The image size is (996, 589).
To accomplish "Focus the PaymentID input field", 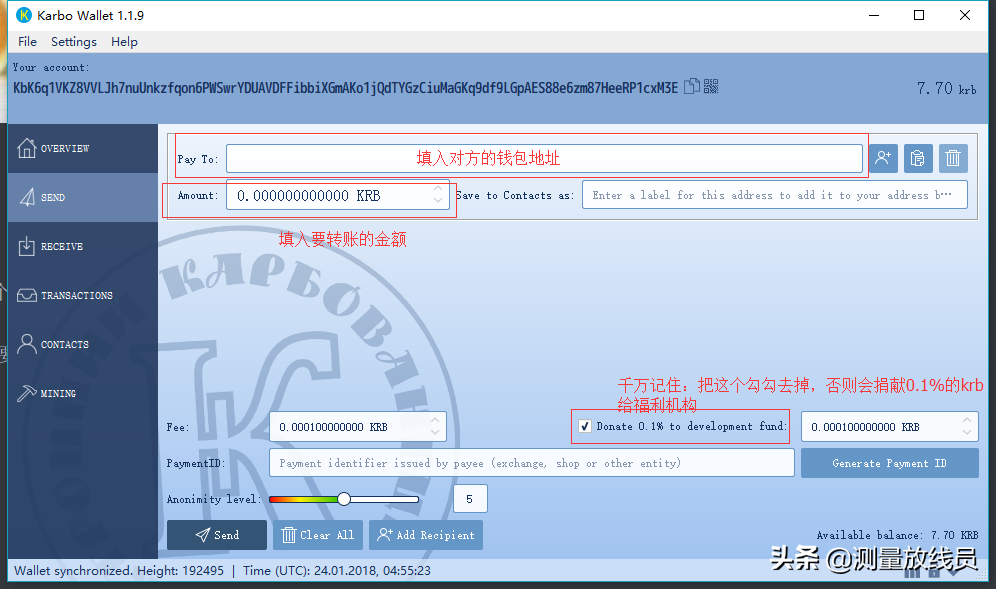I will coord(532,463).
